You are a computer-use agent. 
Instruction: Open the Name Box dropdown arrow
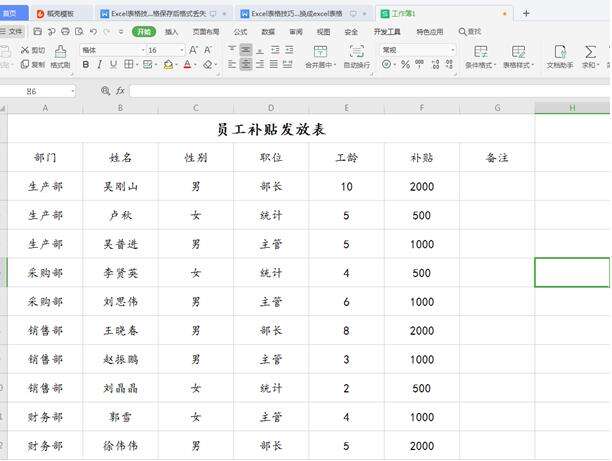point(73,91)
